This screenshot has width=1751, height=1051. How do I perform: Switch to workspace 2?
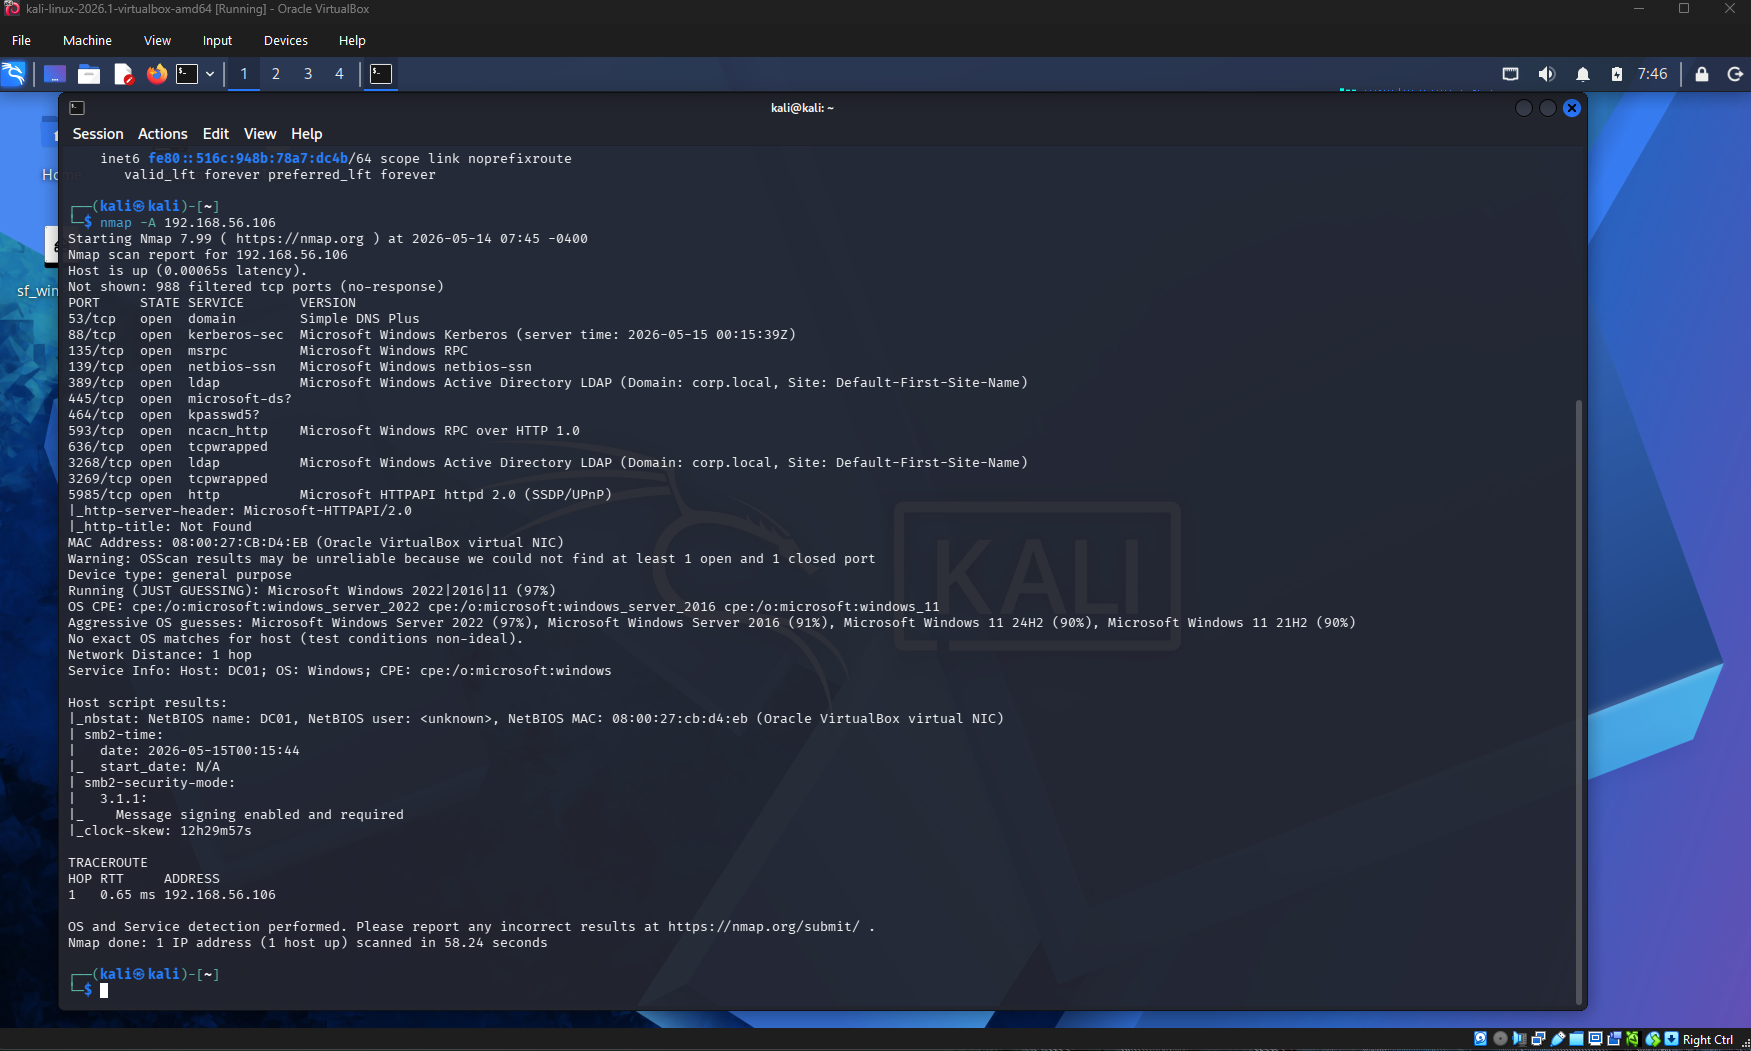pyautogui.click(x=276, y=74)
